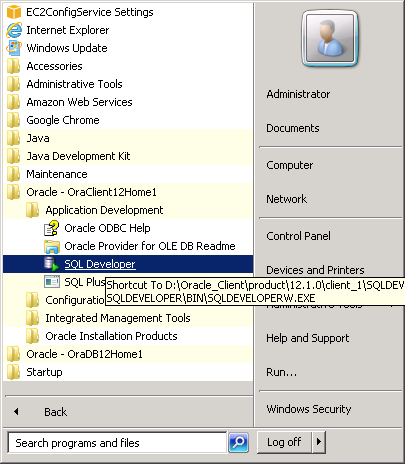Screen dimensions: 405x464
Task: Open Windows Update icon
Action: [14, 48]
